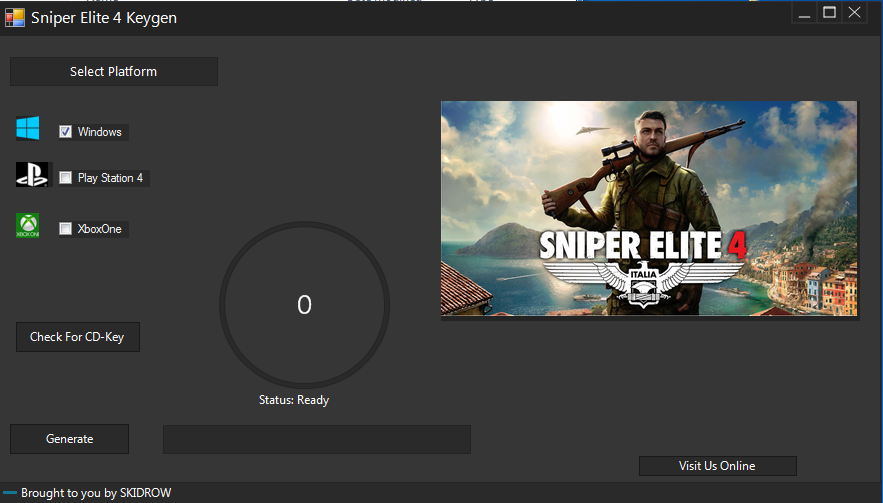The image size is (883, 503).
Task: Click the circular progress indicator showing 0
Action: point(304,305)
